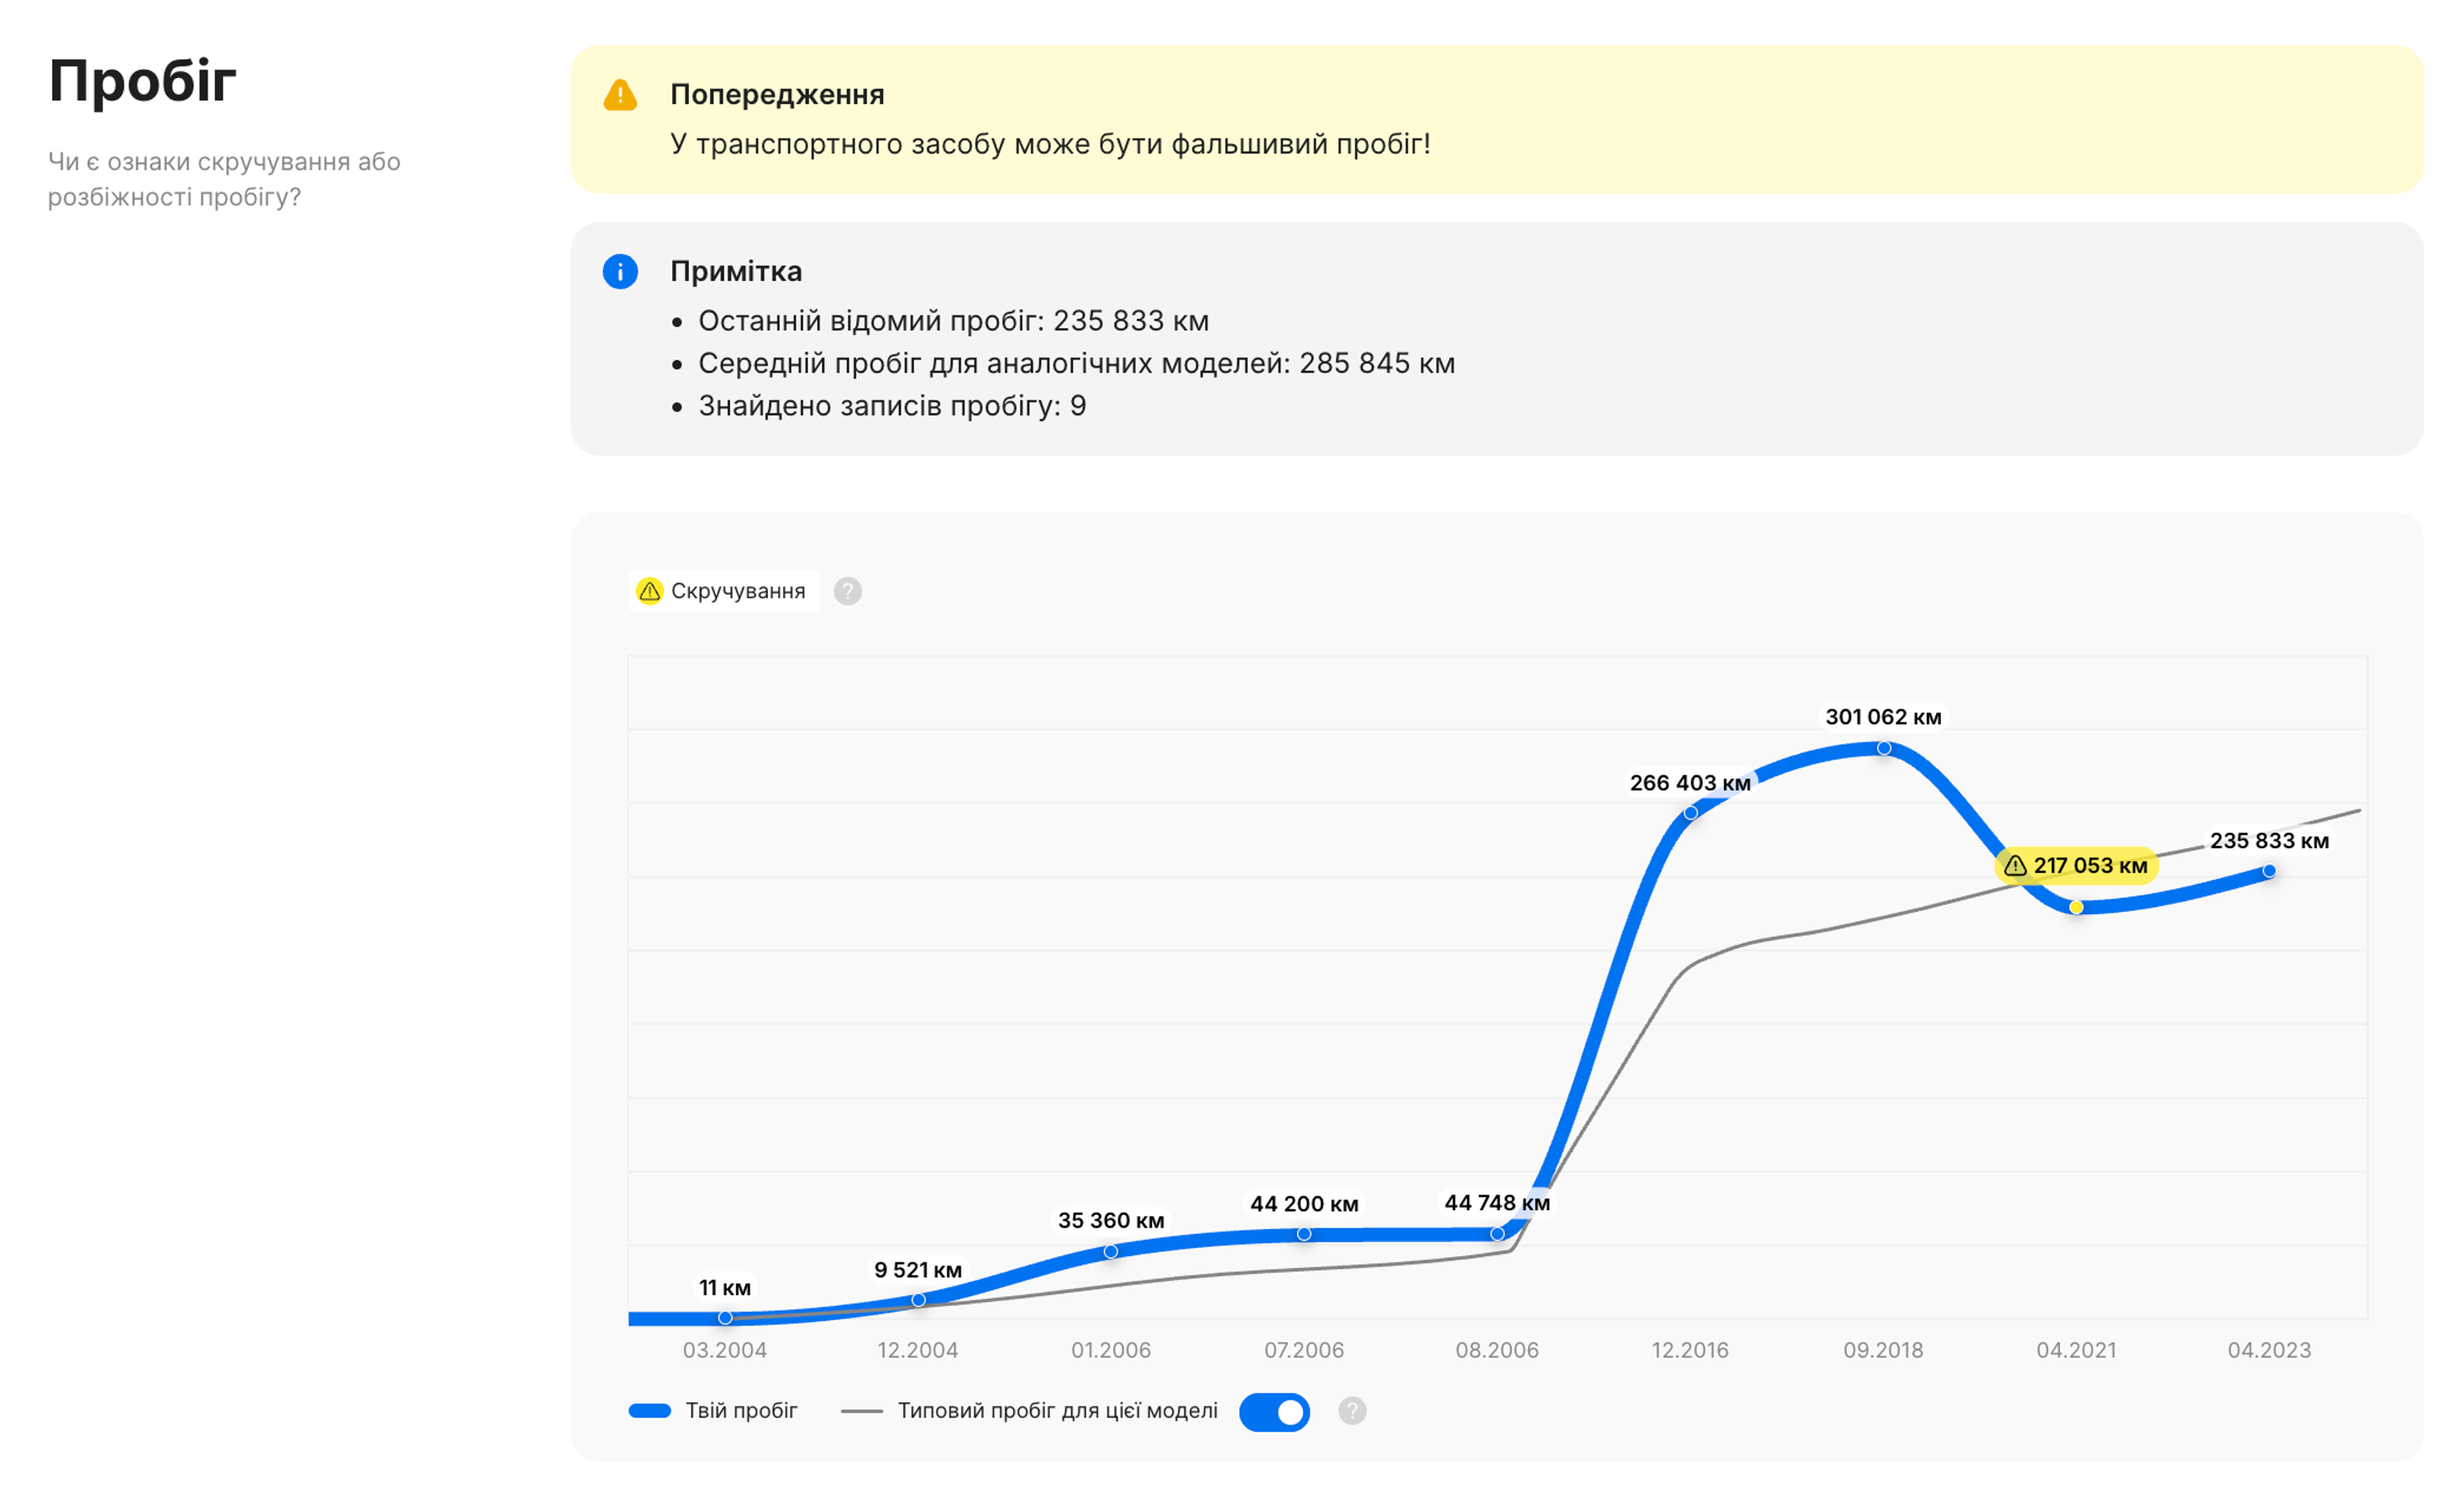
Task: Click the 12.2016 axis label
Action: pos(1690,1350)
